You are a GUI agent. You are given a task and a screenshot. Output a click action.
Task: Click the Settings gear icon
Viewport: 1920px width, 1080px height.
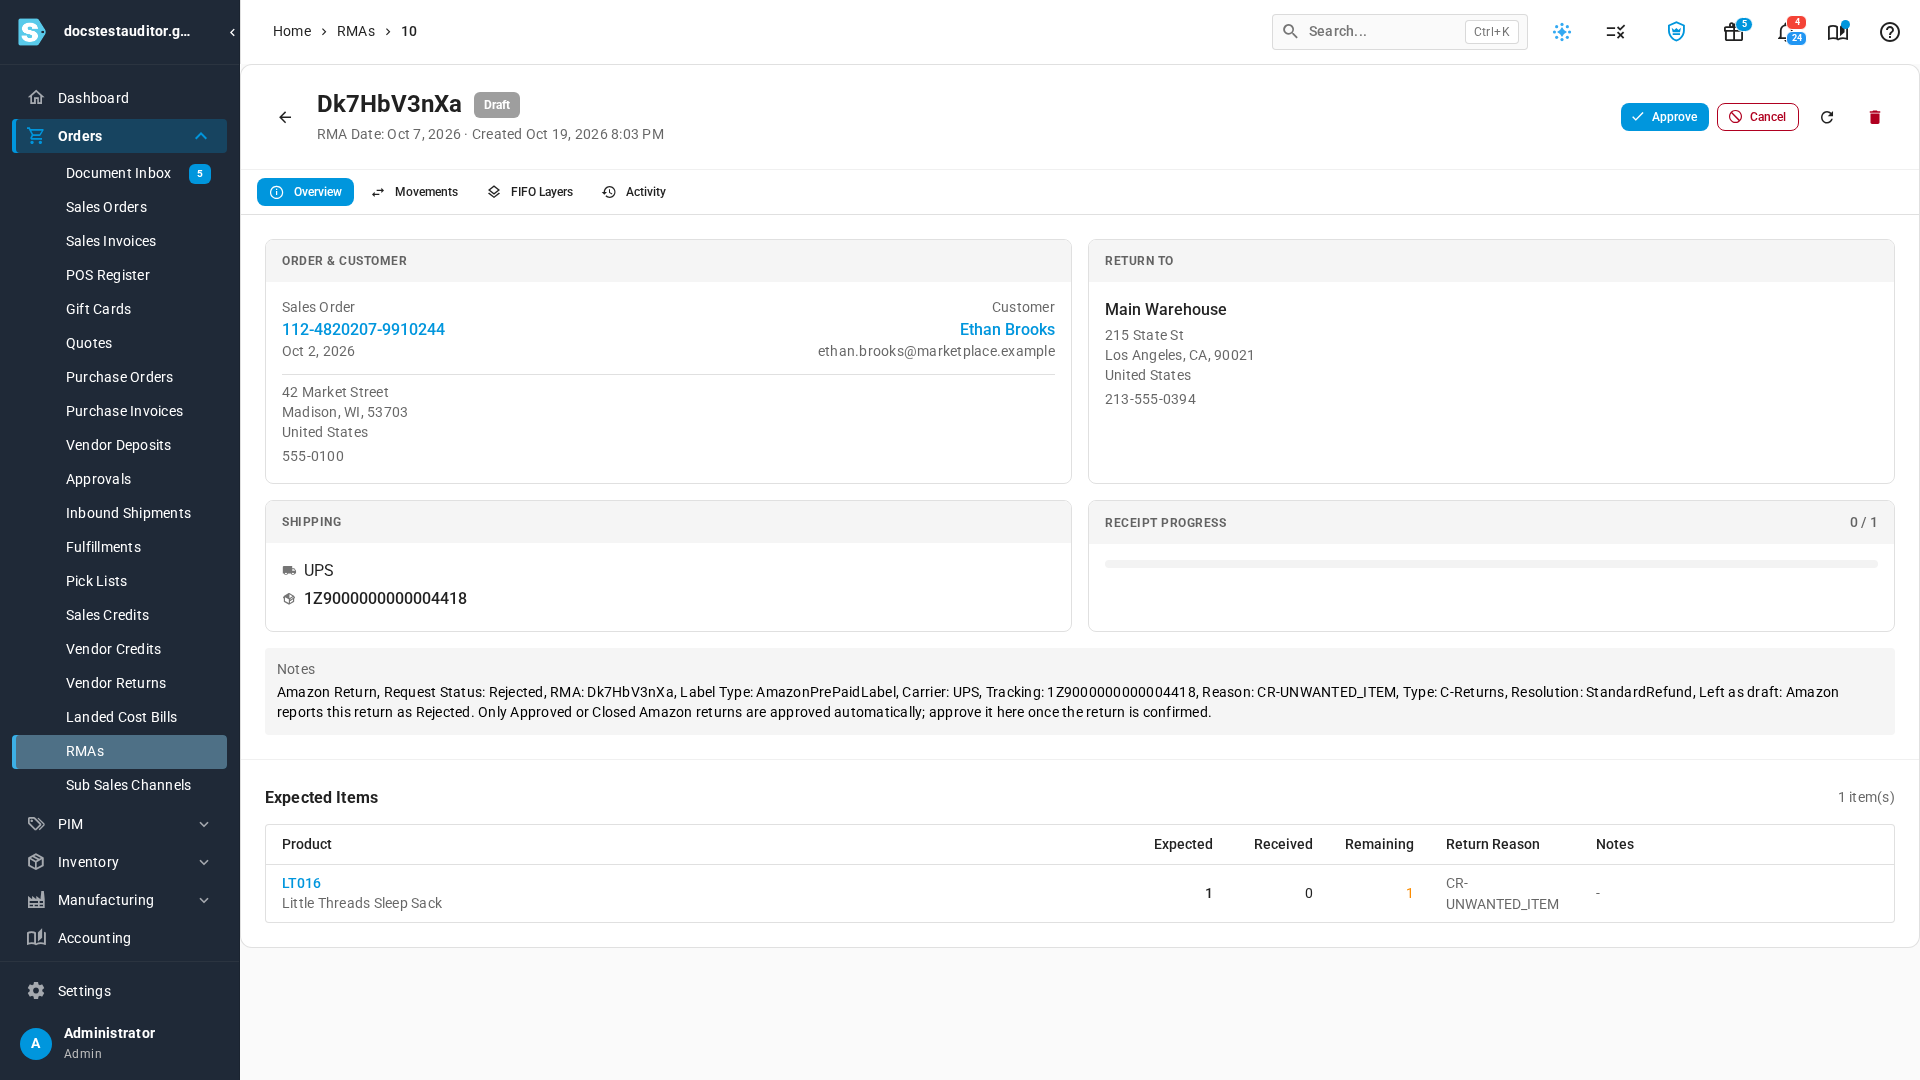pyautogui.click(x=36, y=991)
